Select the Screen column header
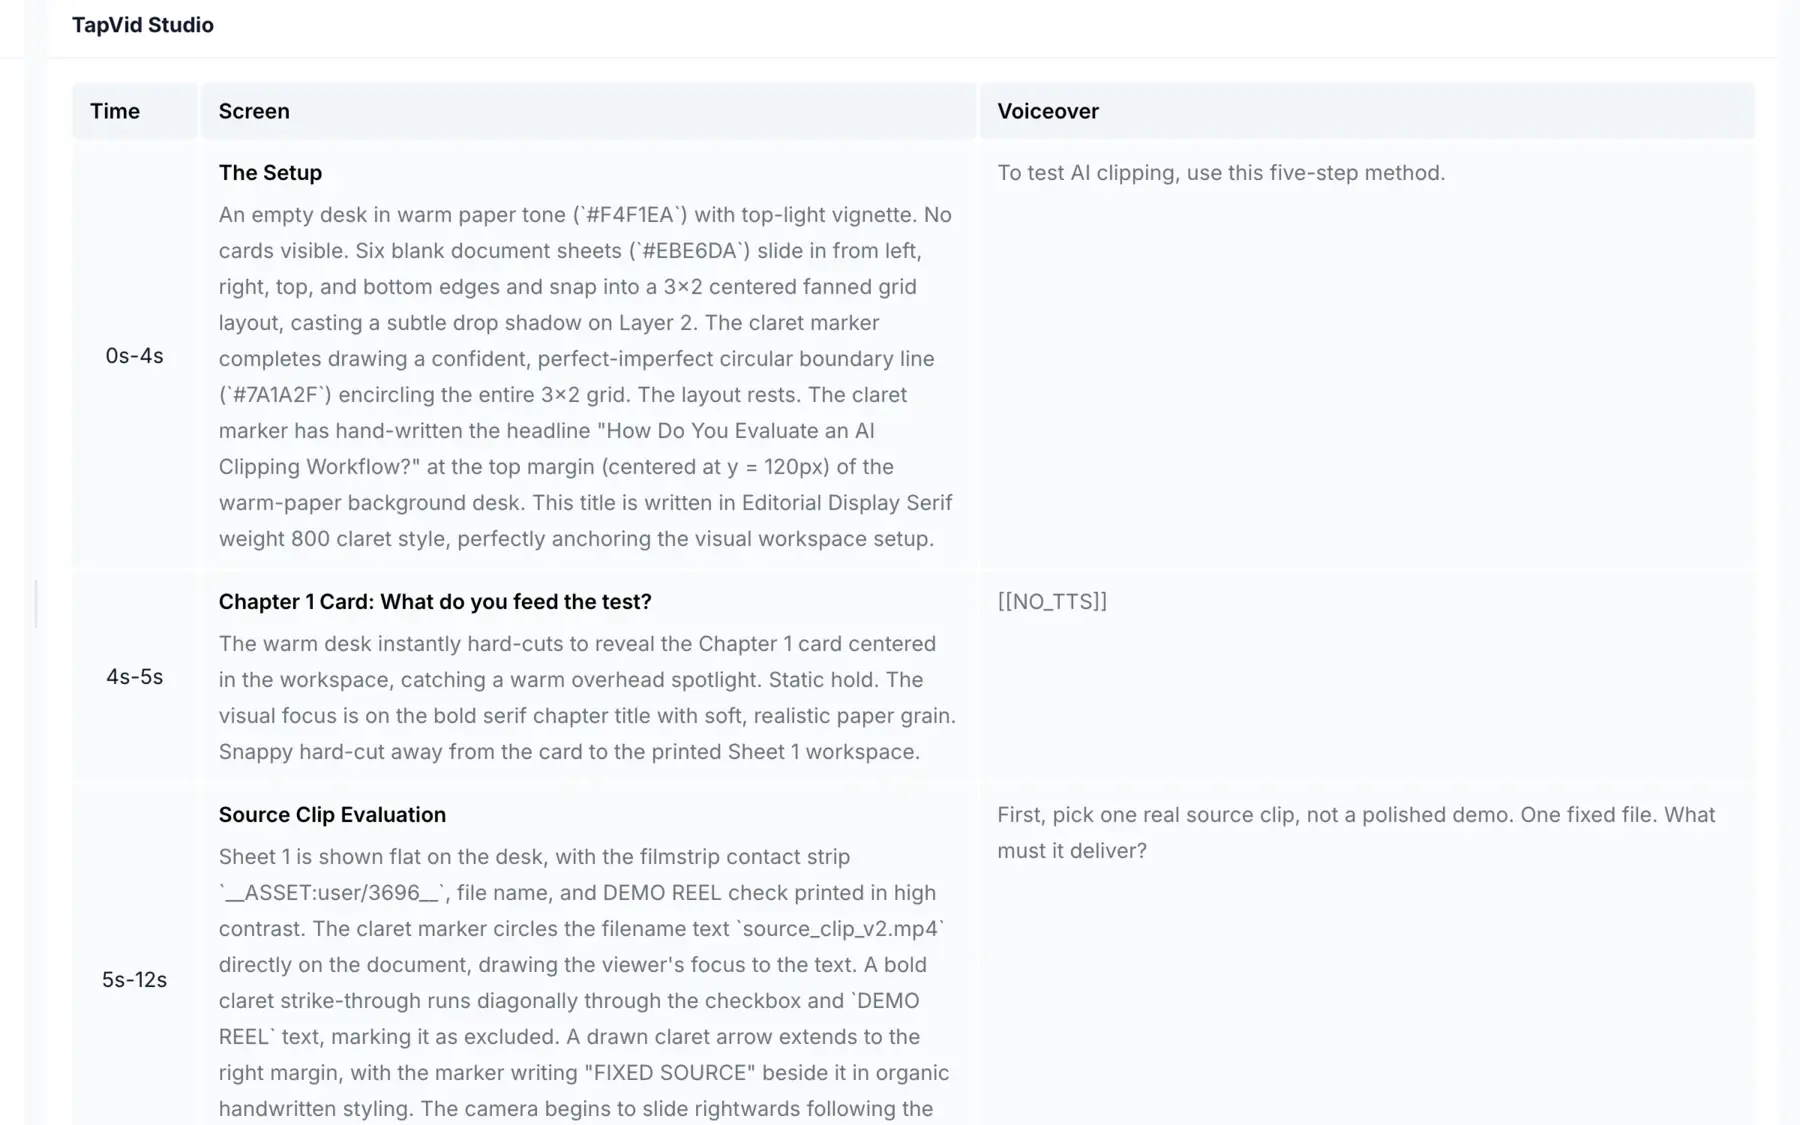Image resolution: width=1800 pixels, height=1125 pixels. click(254, 111)
